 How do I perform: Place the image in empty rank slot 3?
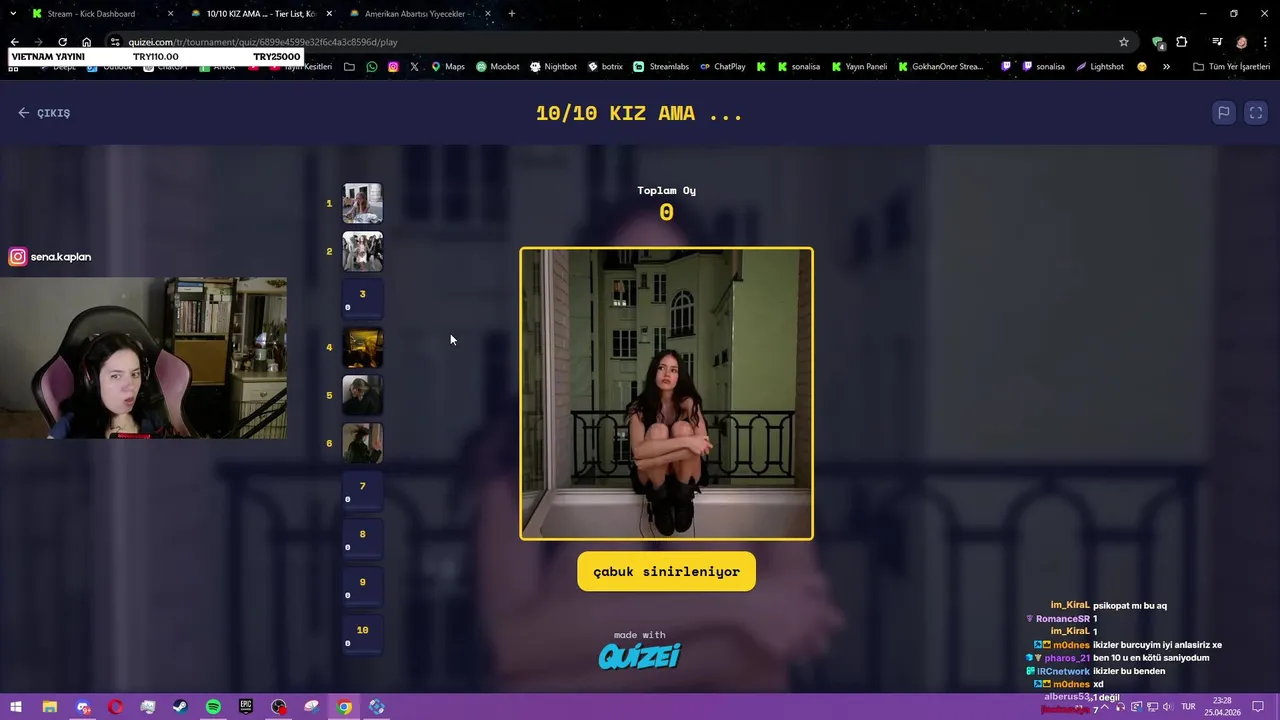click(x=363, y=299)
